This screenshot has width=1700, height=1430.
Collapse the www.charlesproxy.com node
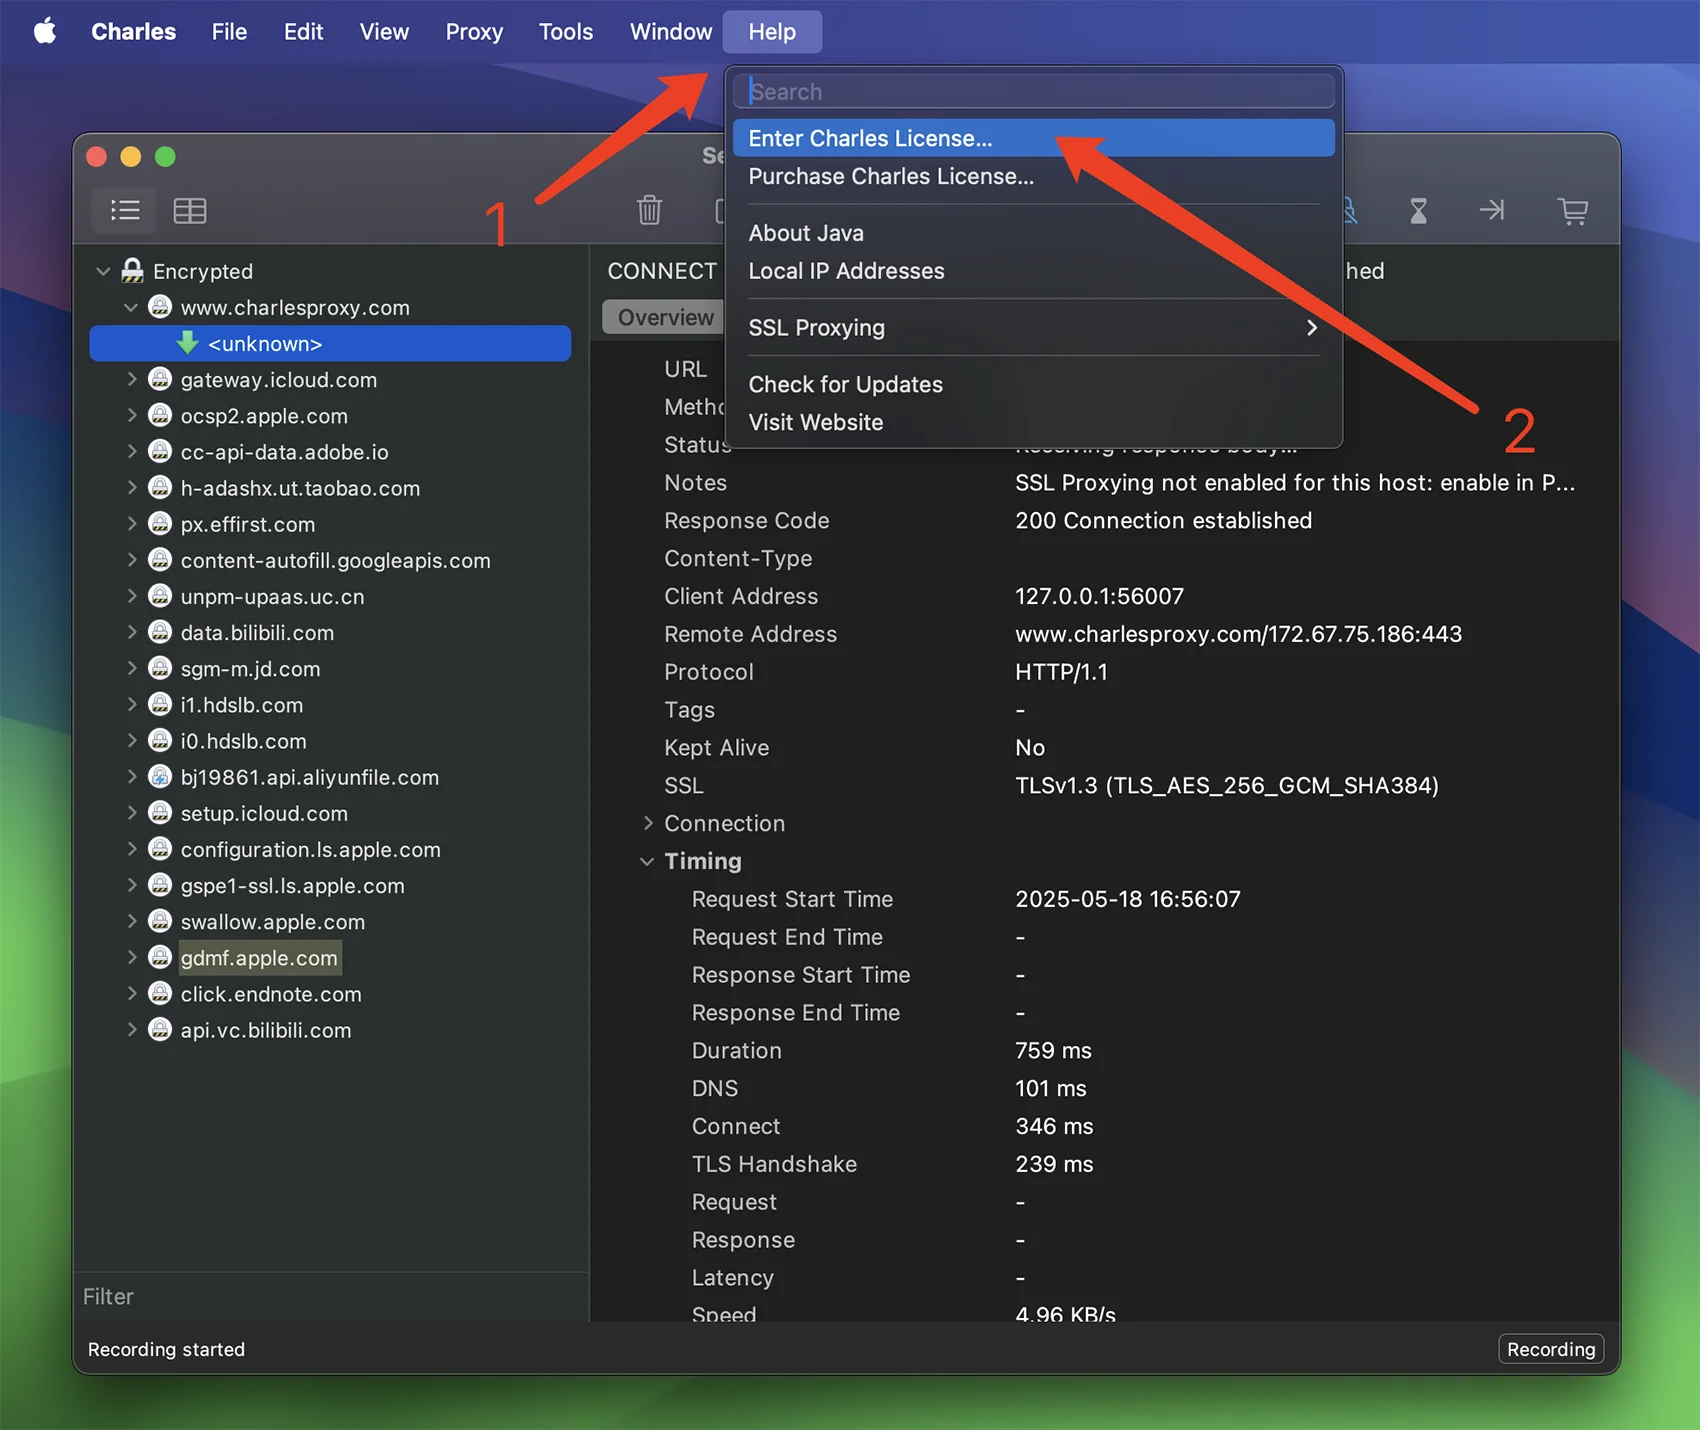(x=131, y=307)
